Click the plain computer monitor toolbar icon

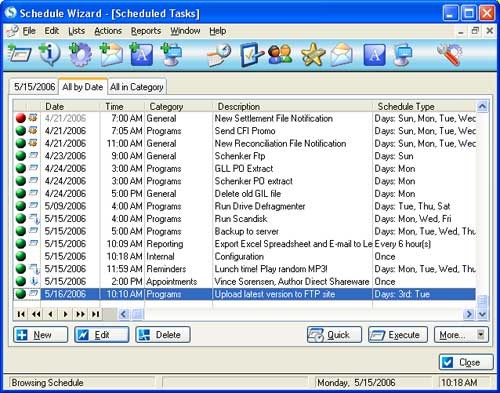pyautogui.click(x=403, y=54)
